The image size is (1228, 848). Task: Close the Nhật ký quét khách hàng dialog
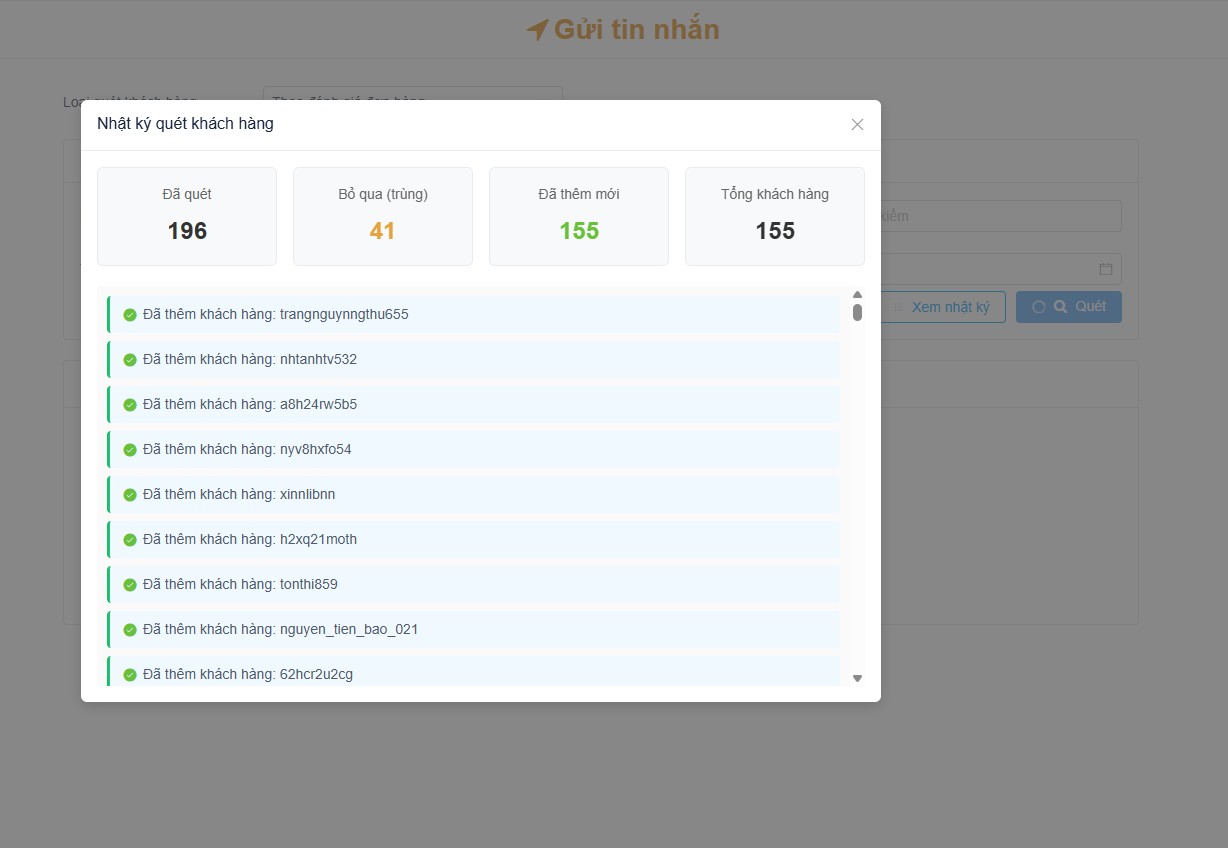tap(857, 125)
